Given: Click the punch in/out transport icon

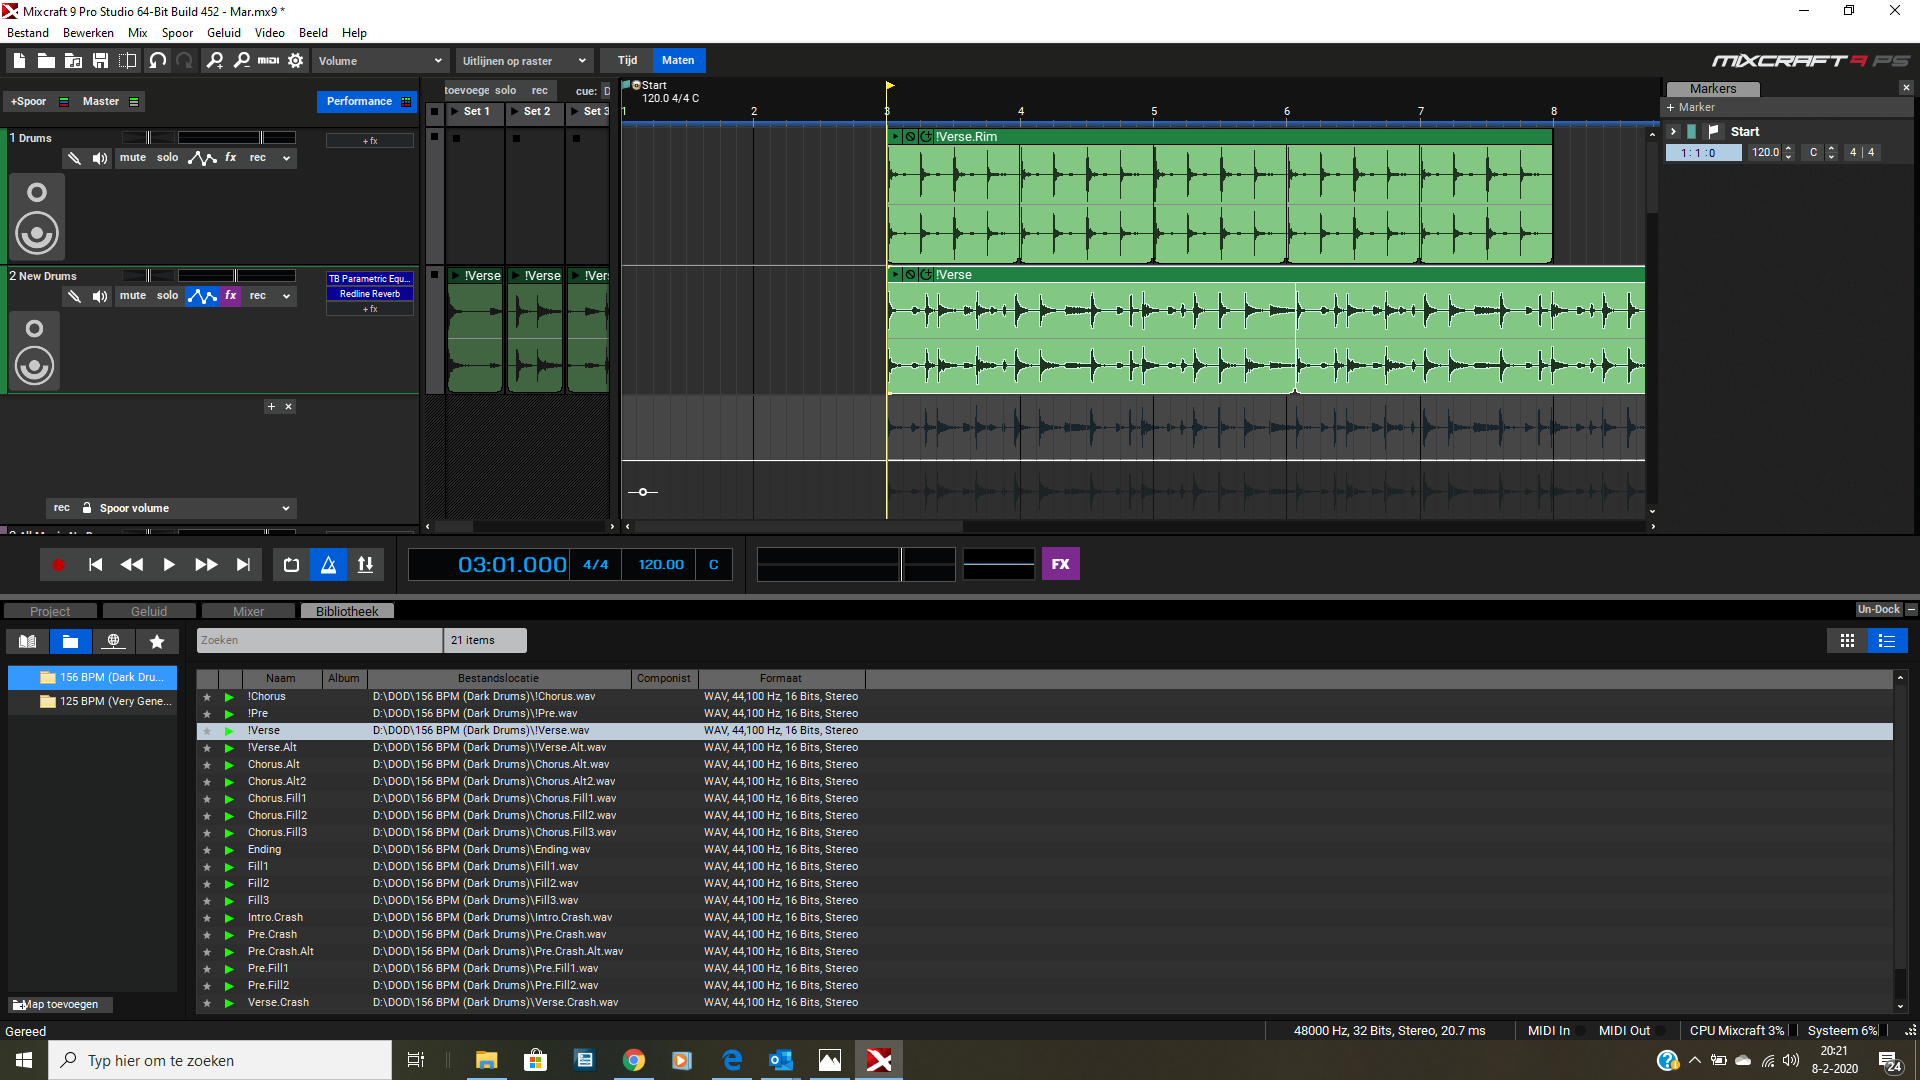Looking at the screenshot, I should click(365, 565).
